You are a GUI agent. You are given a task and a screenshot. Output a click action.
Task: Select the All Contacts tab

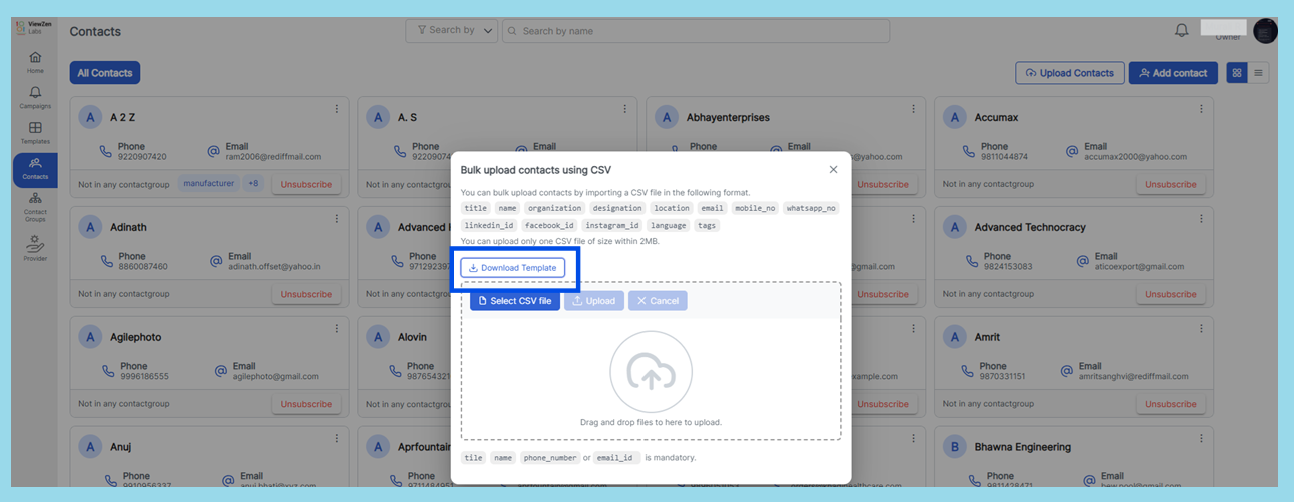[105, 73]
